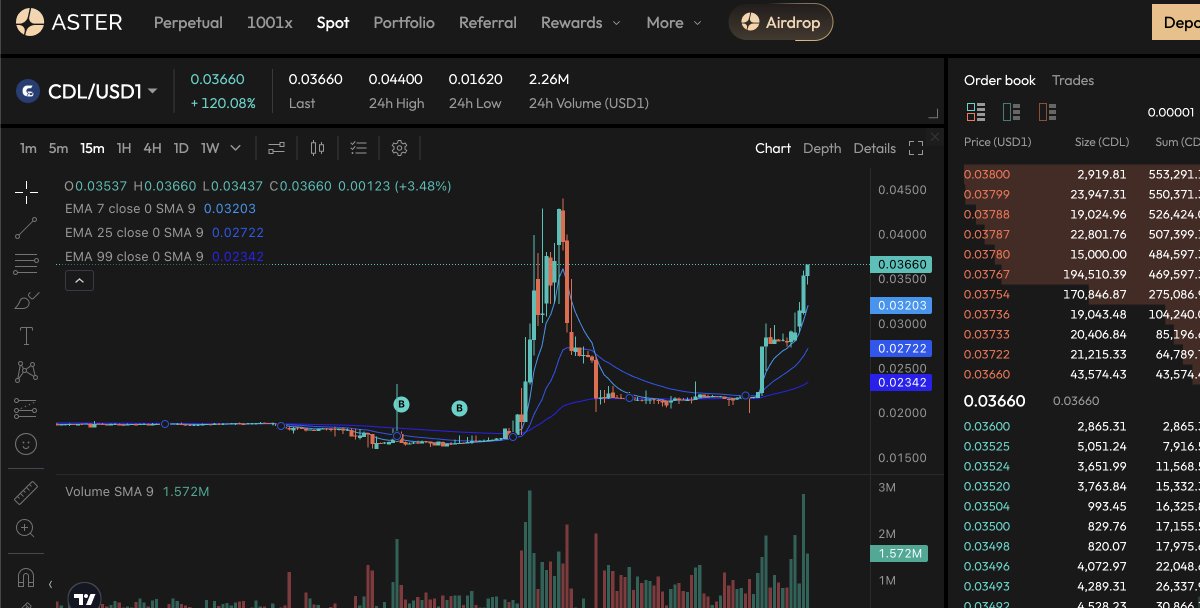Switch to the Details view
Screen dimensions: 1200x608
[x=875, y=148]
